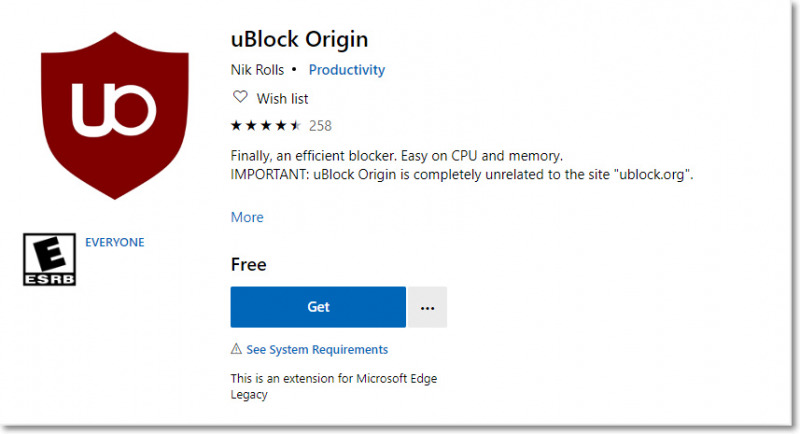Image resolution: width=800 pixels, height=434 pixels.
Task: Click the 258 ratings count
Action: click(320, 126)
